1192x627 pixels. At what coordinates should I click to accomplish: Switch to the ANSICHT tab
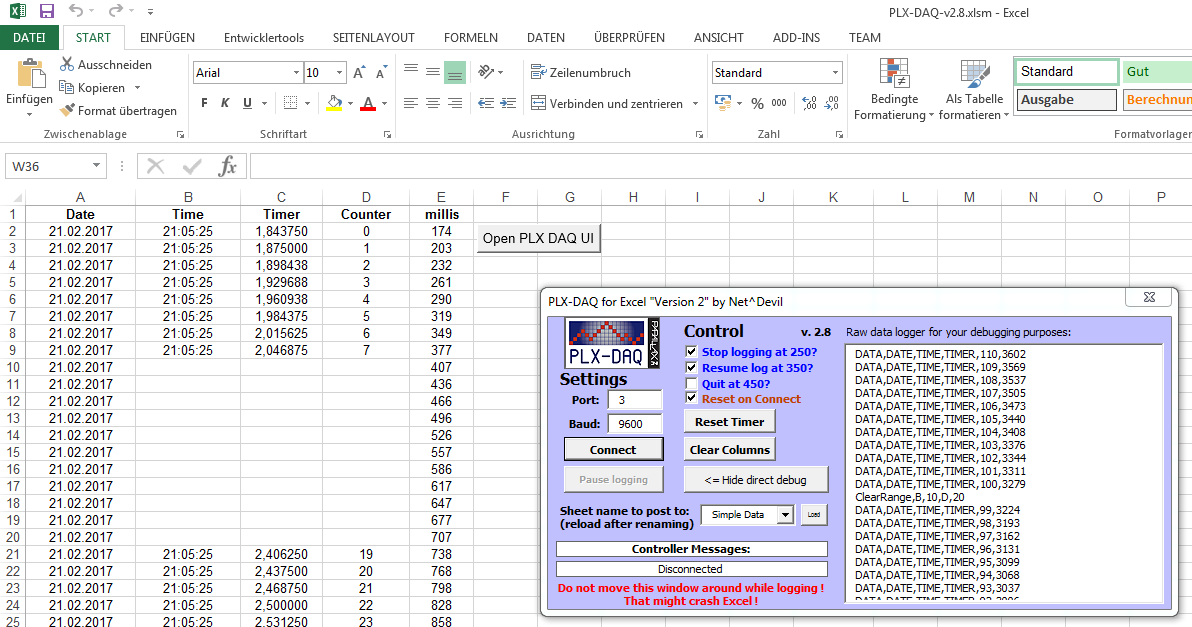pyautogui.click(x=718, y=37)
